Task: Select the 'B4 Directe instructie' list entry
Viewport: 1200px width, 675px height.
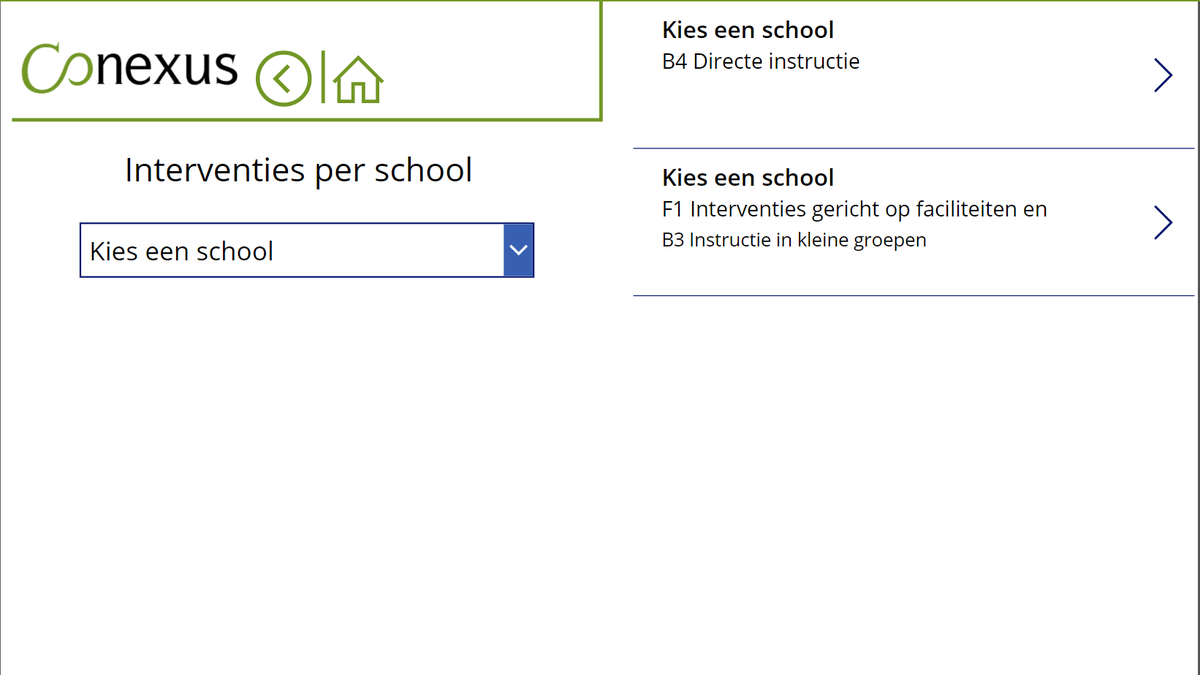Action: click(x=760, y=62)
